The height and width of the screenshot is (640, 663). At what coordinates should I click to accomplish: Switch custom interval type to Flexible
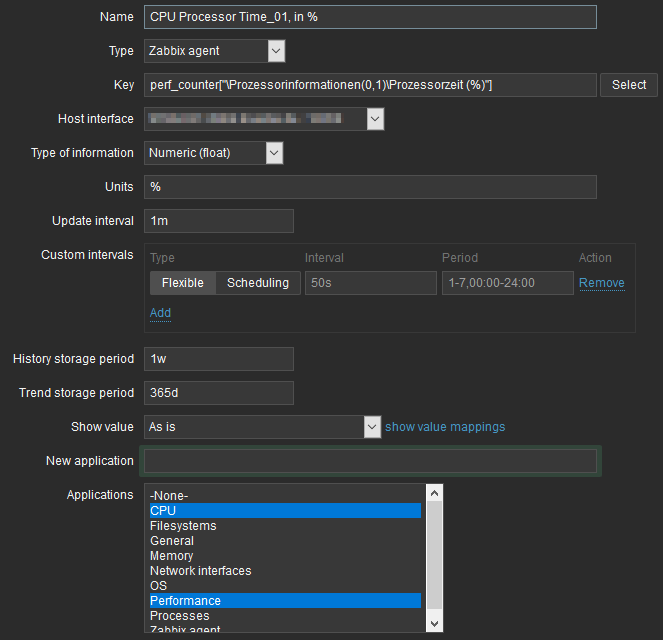point(182,283)
